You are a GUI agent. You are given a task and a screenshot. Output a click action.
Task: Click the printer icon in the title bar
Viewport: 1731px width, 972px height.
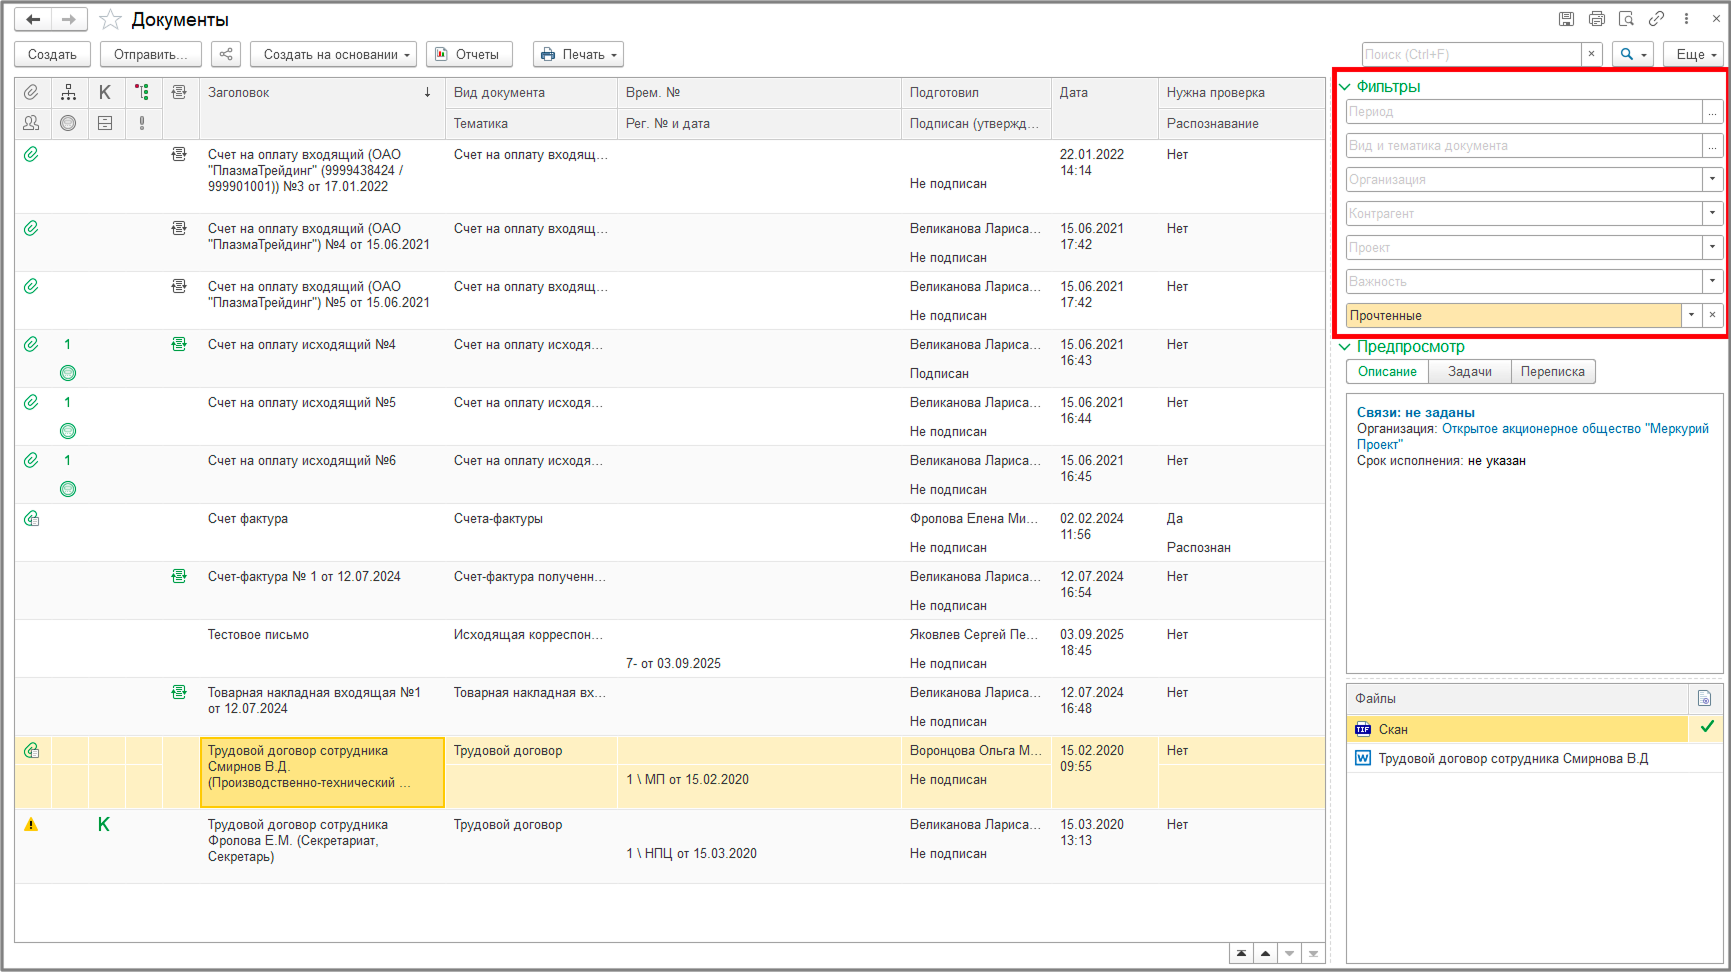click(x=1596, y=19)
